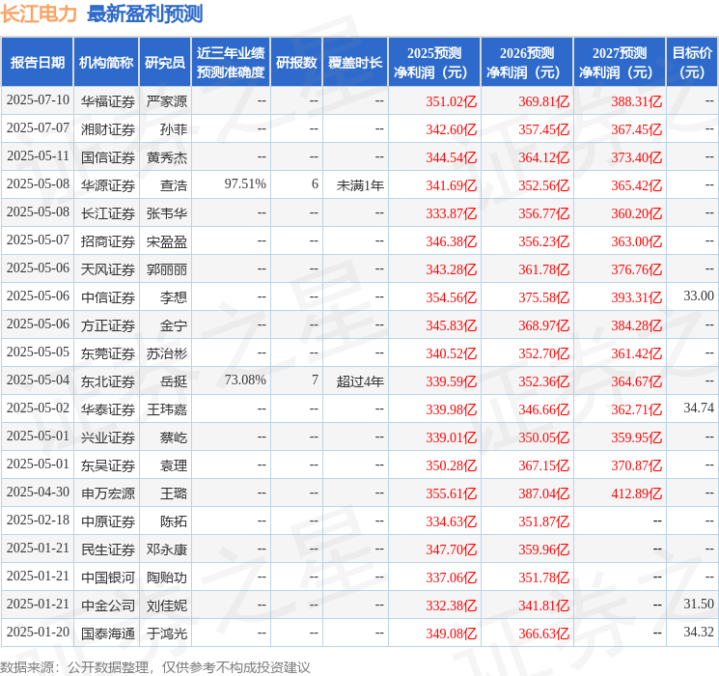719x676 pixels.
Task: Click researcher name 黄秀杰
Action: pos(167,157)
